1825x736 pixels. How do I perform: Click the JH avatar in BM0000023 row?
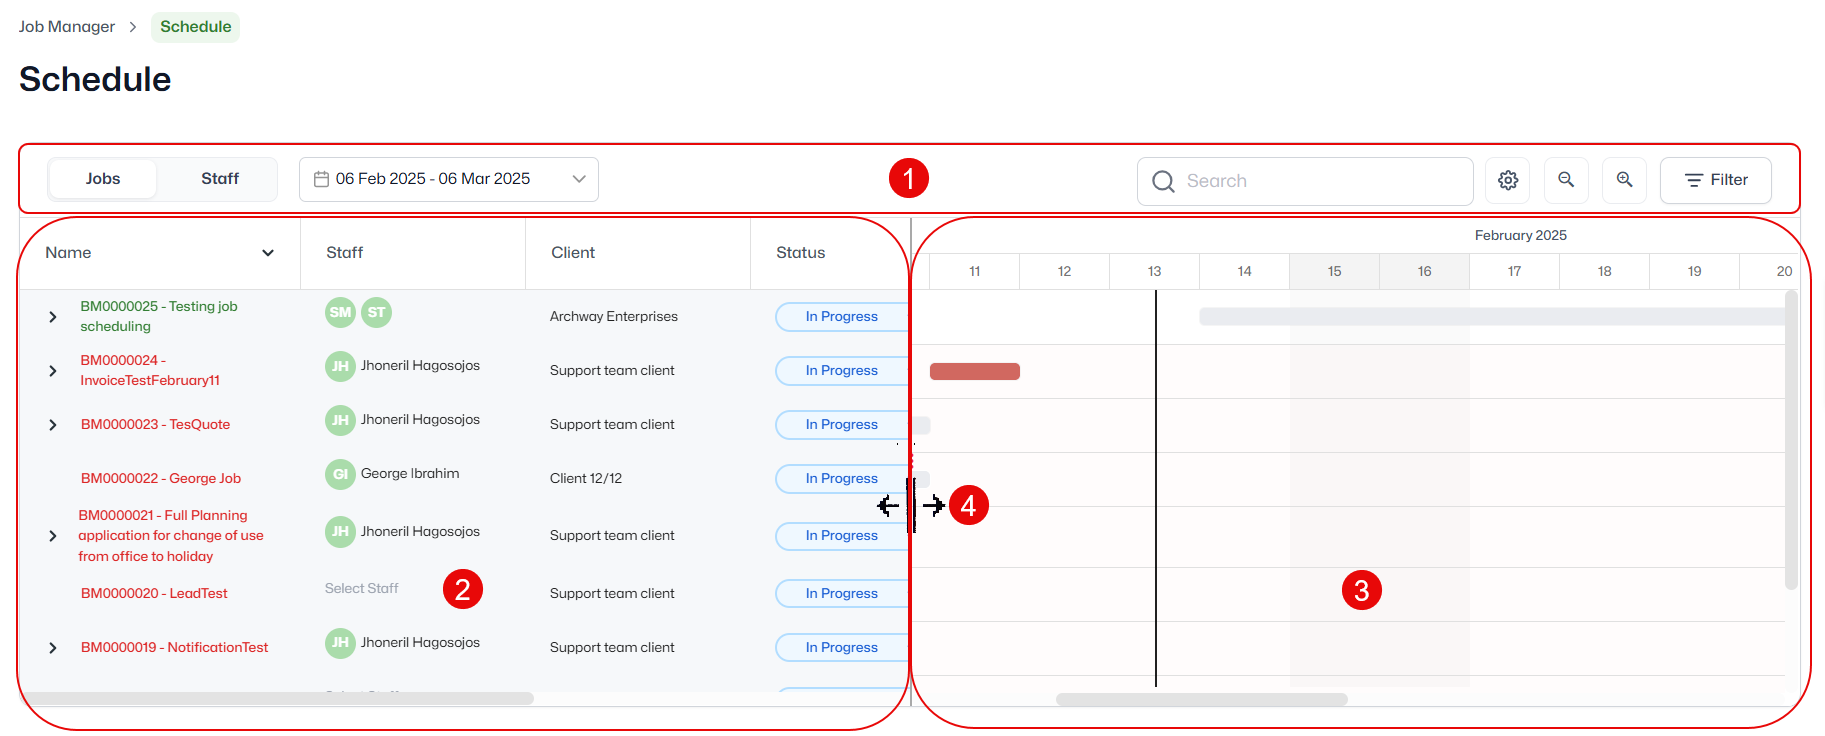pyautogui.click(x=340, y=420)
